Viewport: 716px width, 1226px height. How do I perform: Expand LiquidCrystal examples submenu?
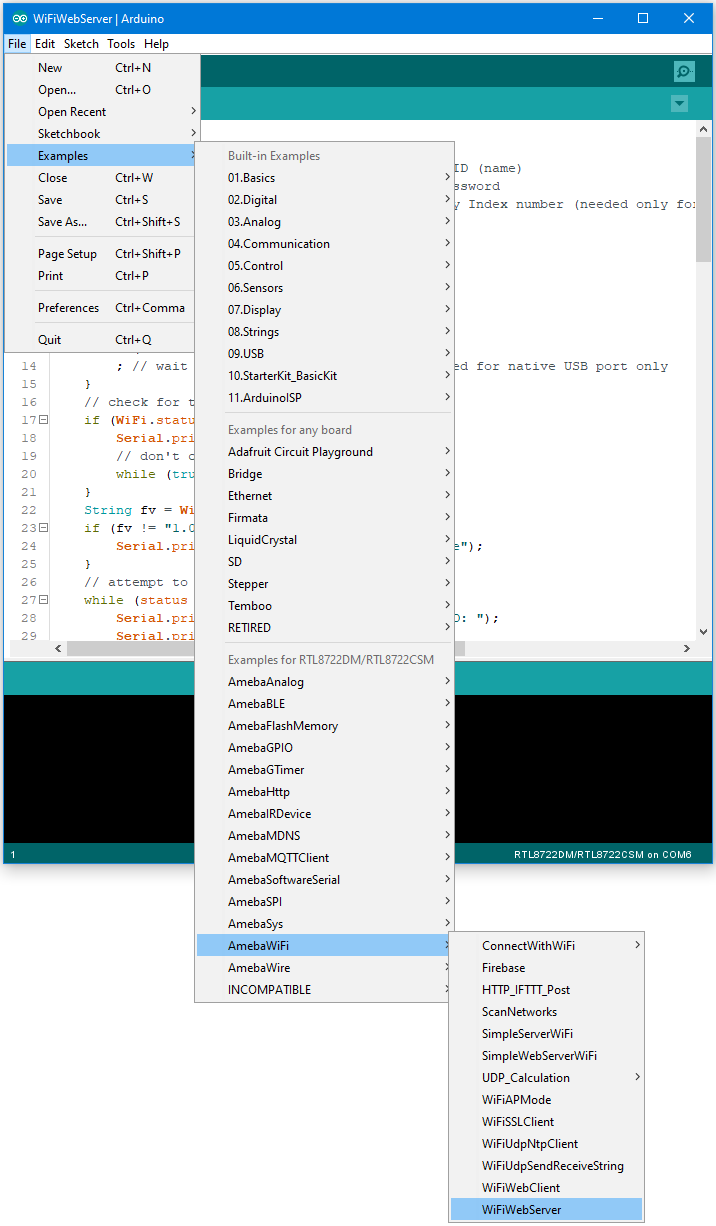pos(325,540)
